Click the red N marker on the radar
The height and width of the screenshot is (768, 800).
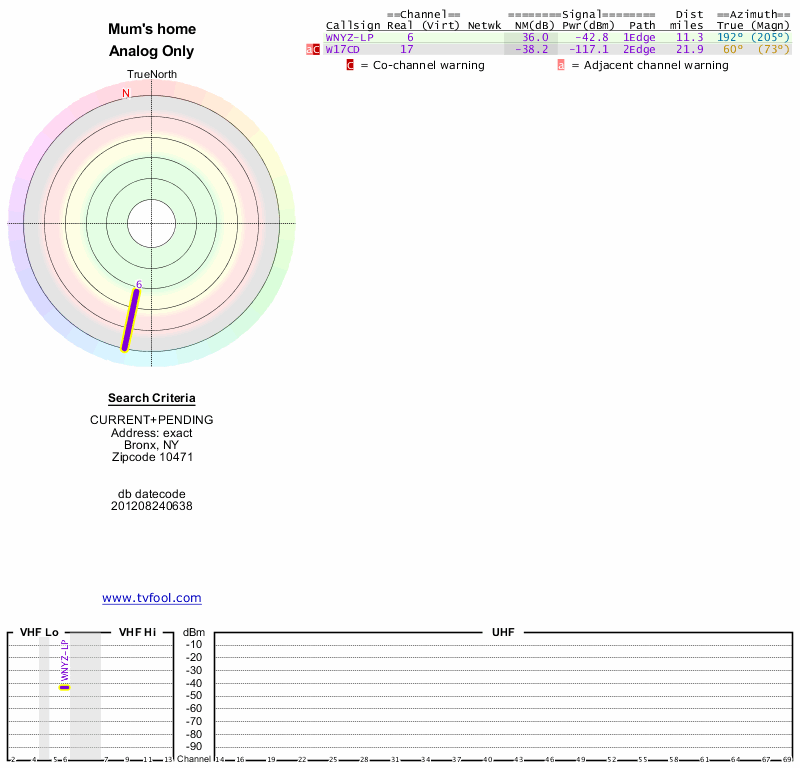[126, 94]
